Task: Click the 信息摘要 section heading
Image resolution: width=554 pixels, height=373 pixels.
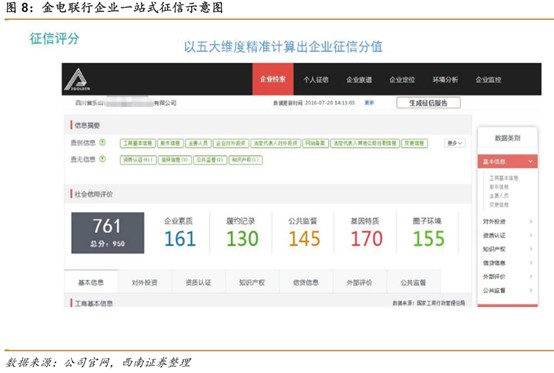Action: 87,125
